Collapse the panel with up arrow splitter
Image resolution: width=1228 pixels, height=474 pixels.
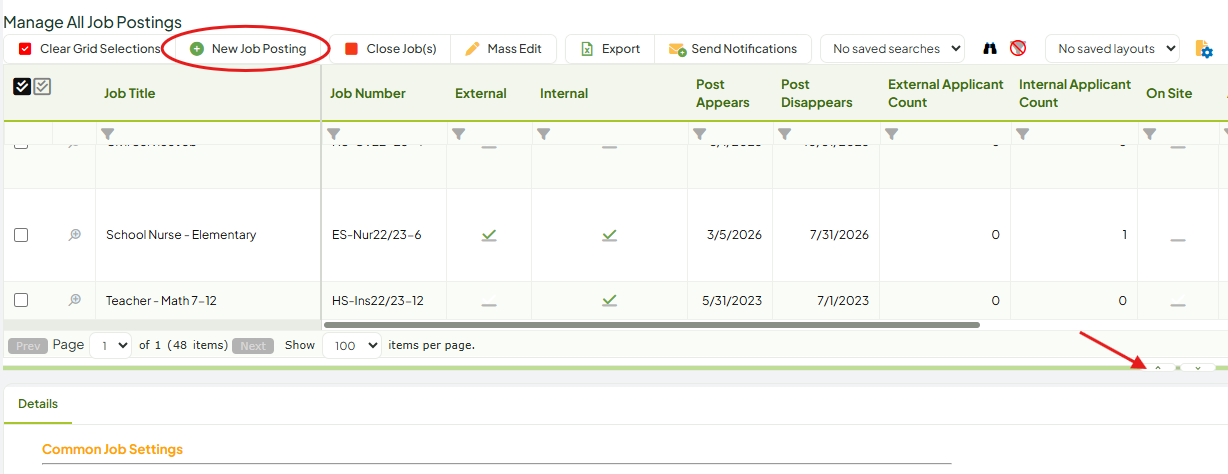coord(1158,368)
